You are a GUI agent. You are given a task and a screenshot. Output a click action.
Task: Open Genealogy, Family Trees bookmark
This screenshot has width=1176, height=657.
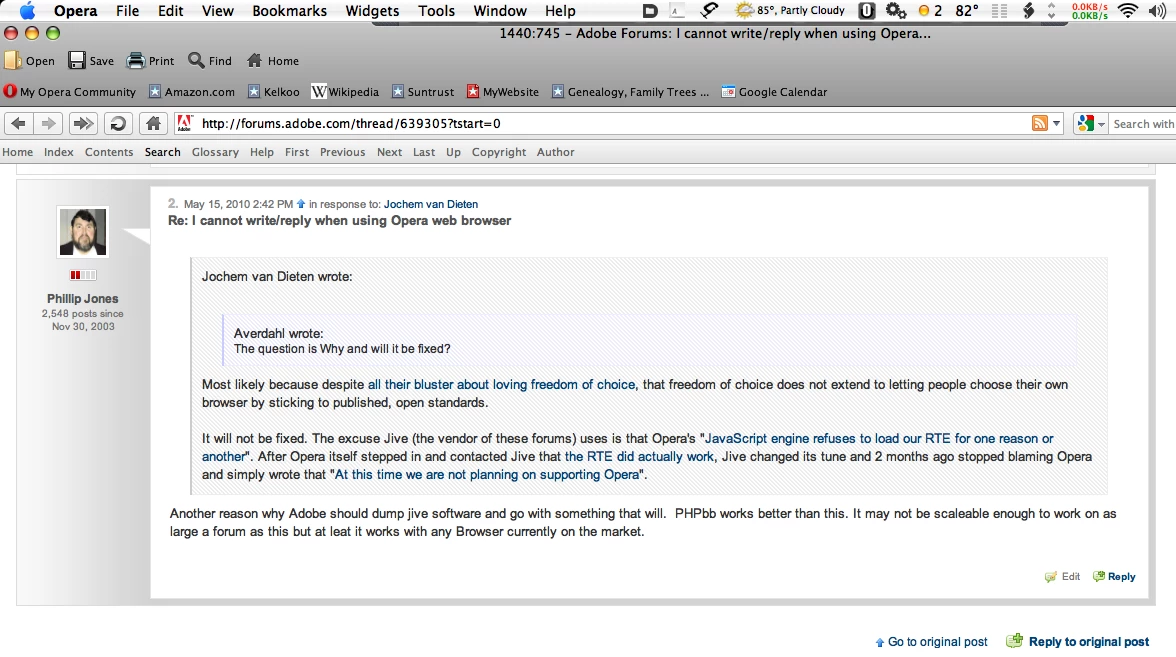(x=630, y=92)
